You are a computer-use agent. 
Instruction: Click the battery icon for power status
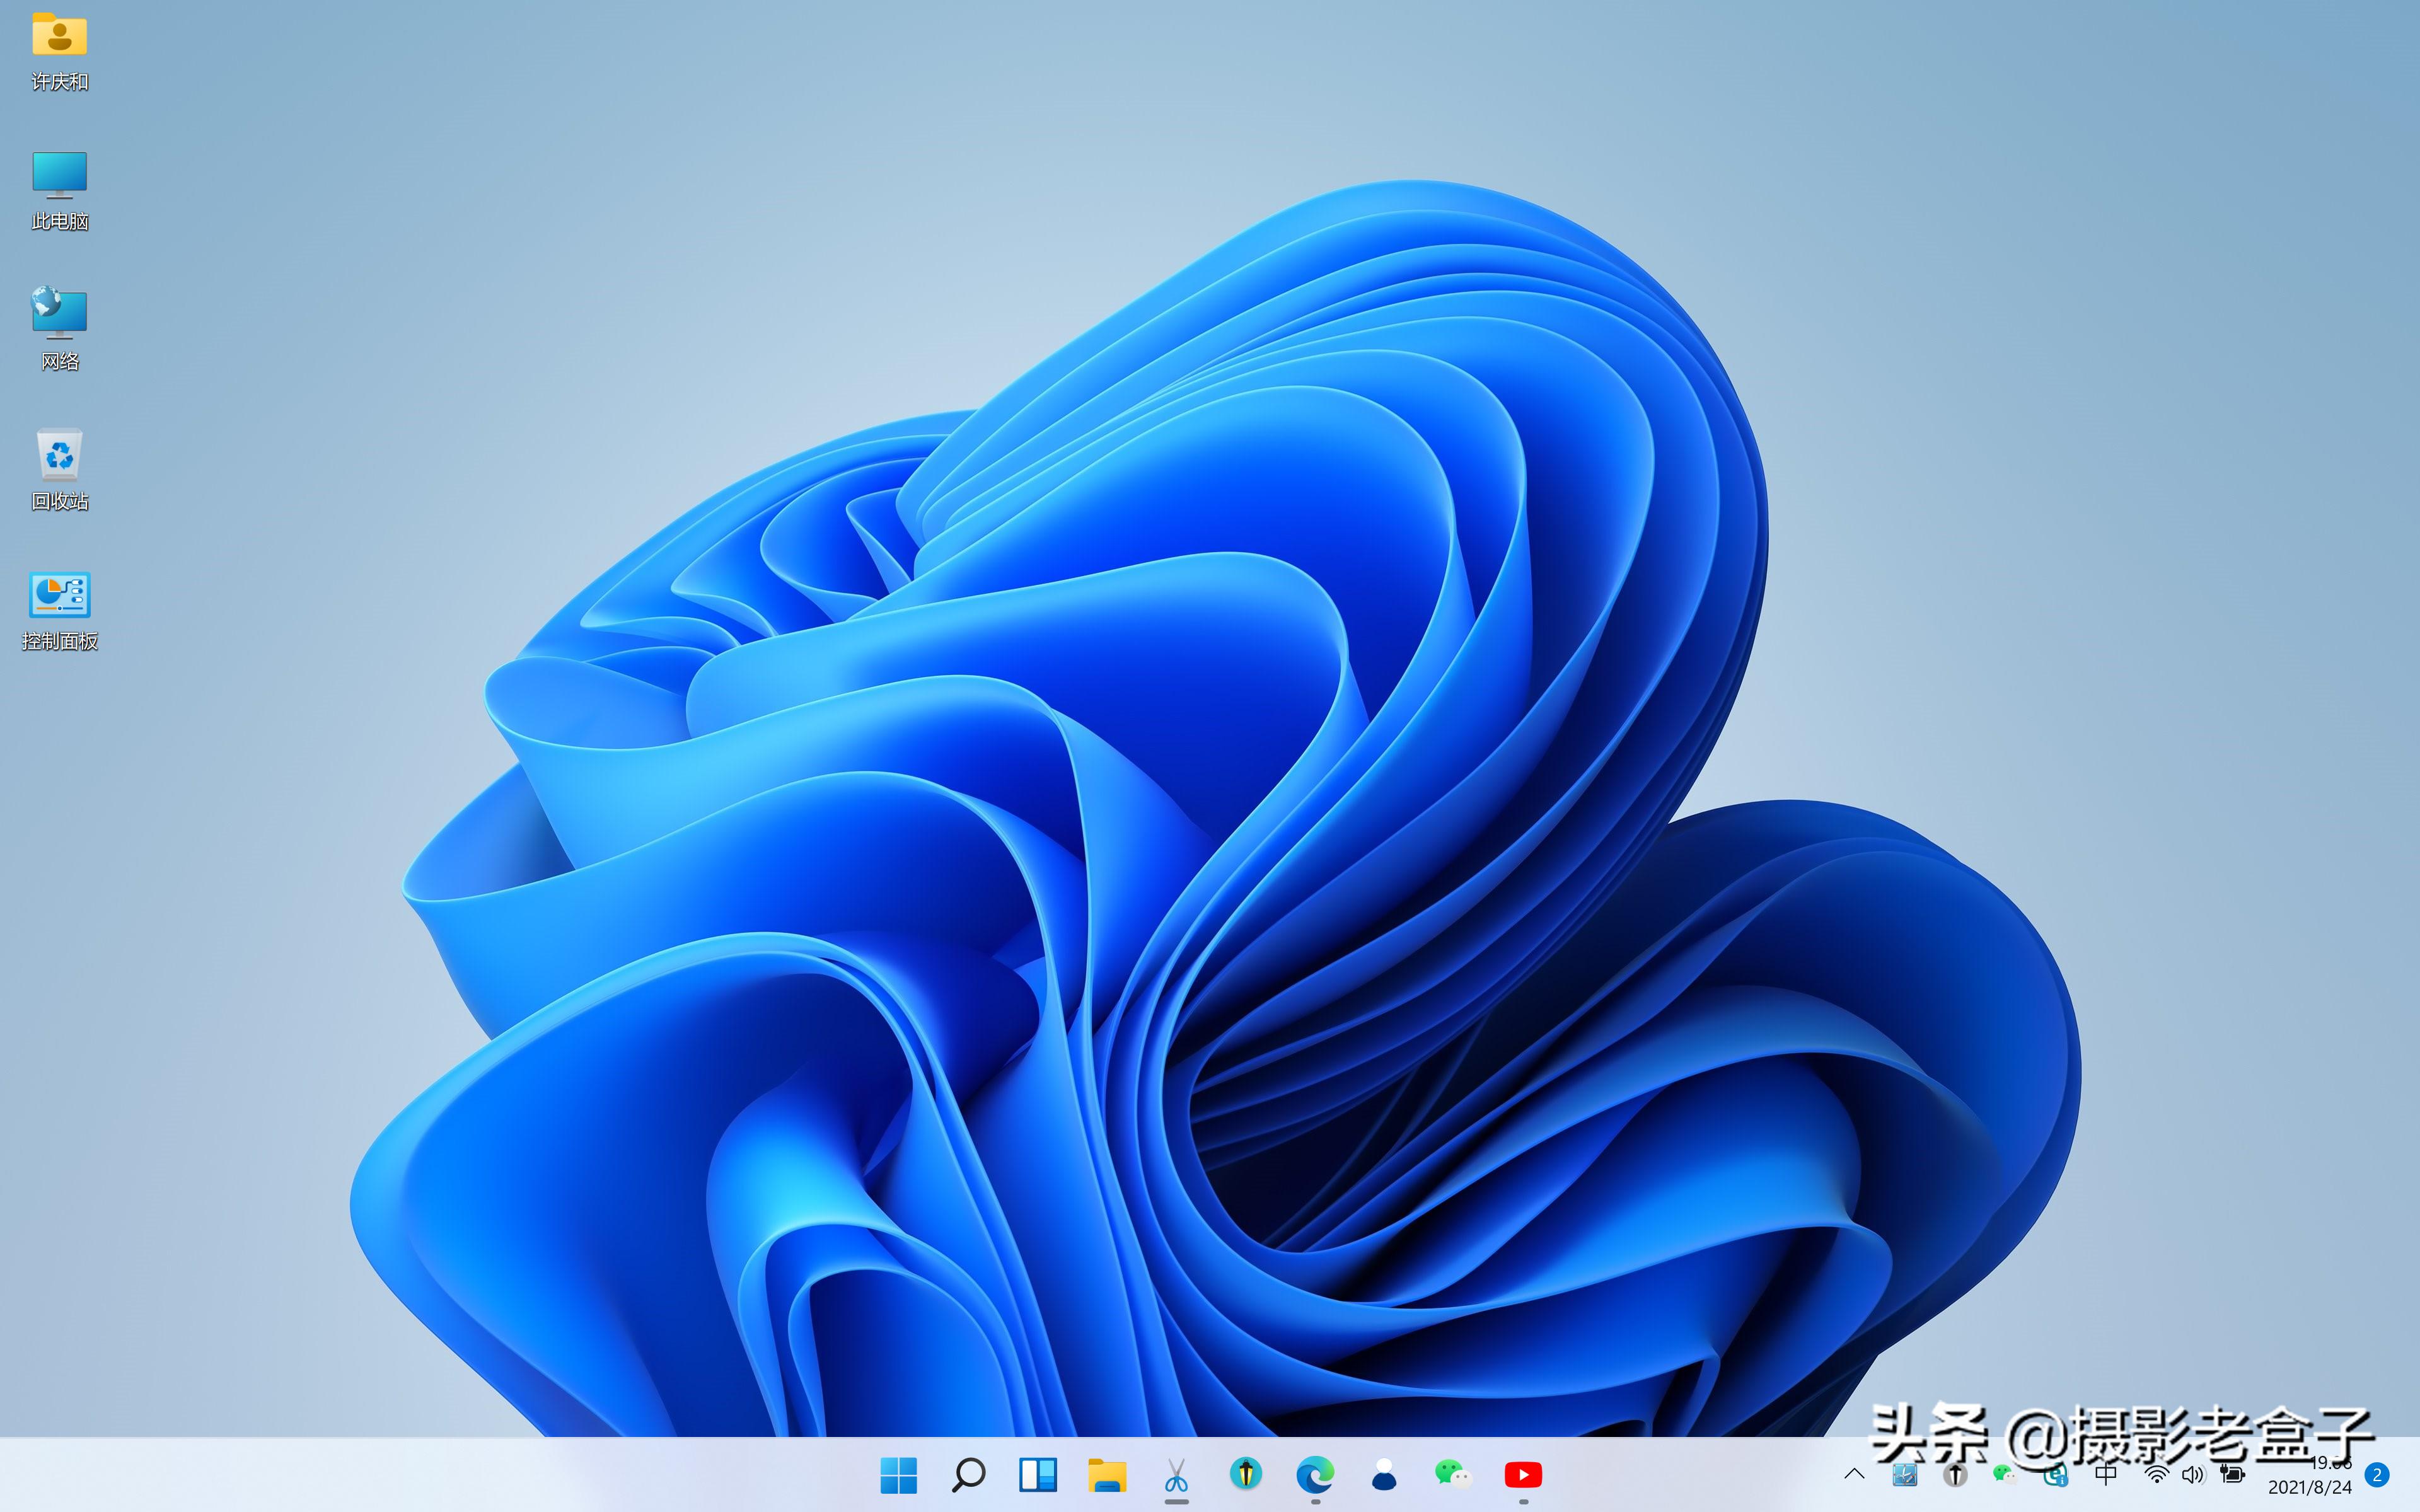tap(2230, 1474)
